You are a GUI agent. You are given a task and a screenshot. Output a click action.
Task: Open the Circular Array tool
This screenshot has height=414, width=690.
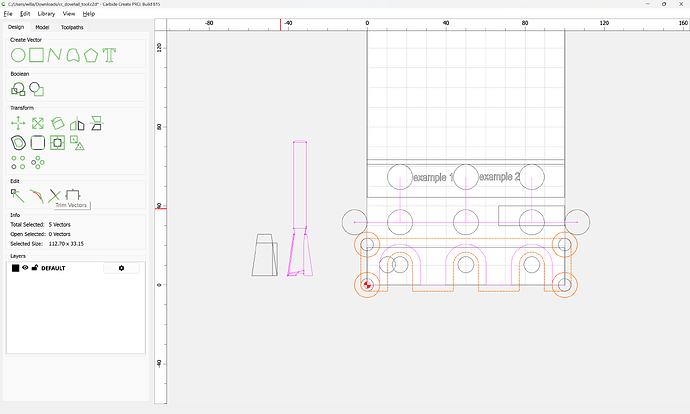click(x=38, y=162)
